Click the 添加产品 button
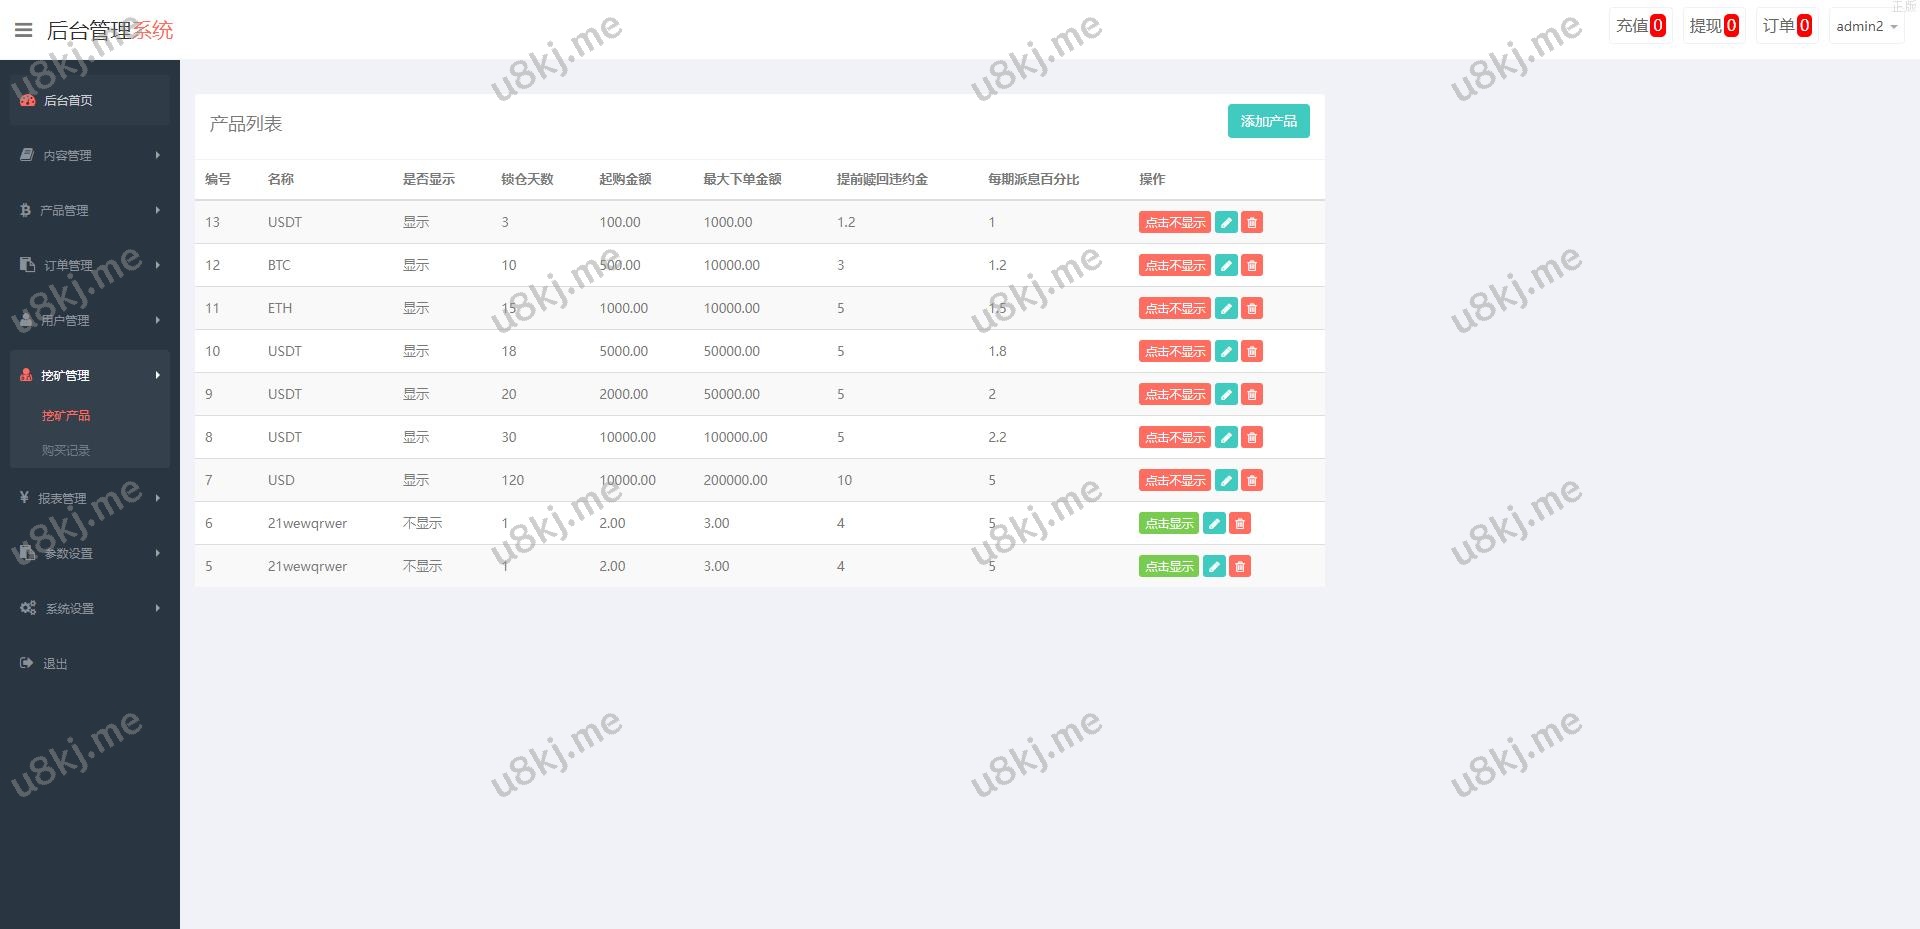This screenshot has height=929, width=1920. 1268,121
